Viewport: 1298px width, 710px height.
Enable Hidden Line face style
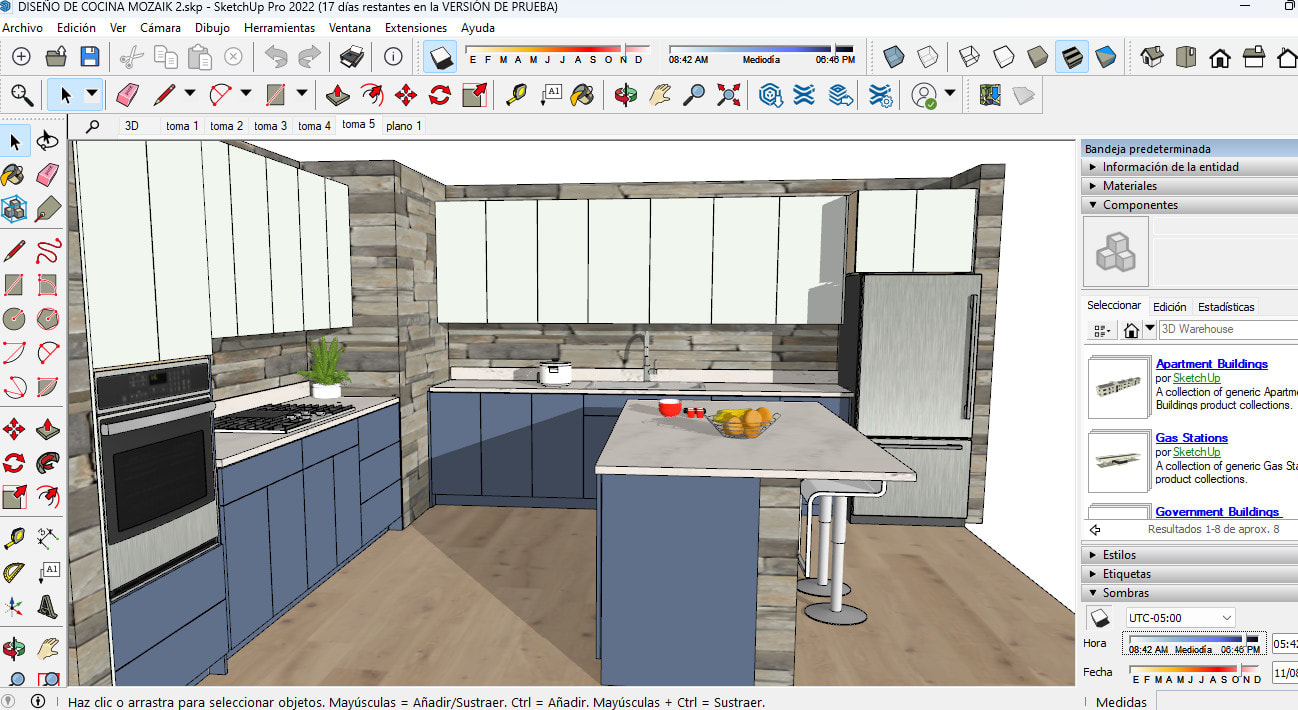[x=1003, y=56]
